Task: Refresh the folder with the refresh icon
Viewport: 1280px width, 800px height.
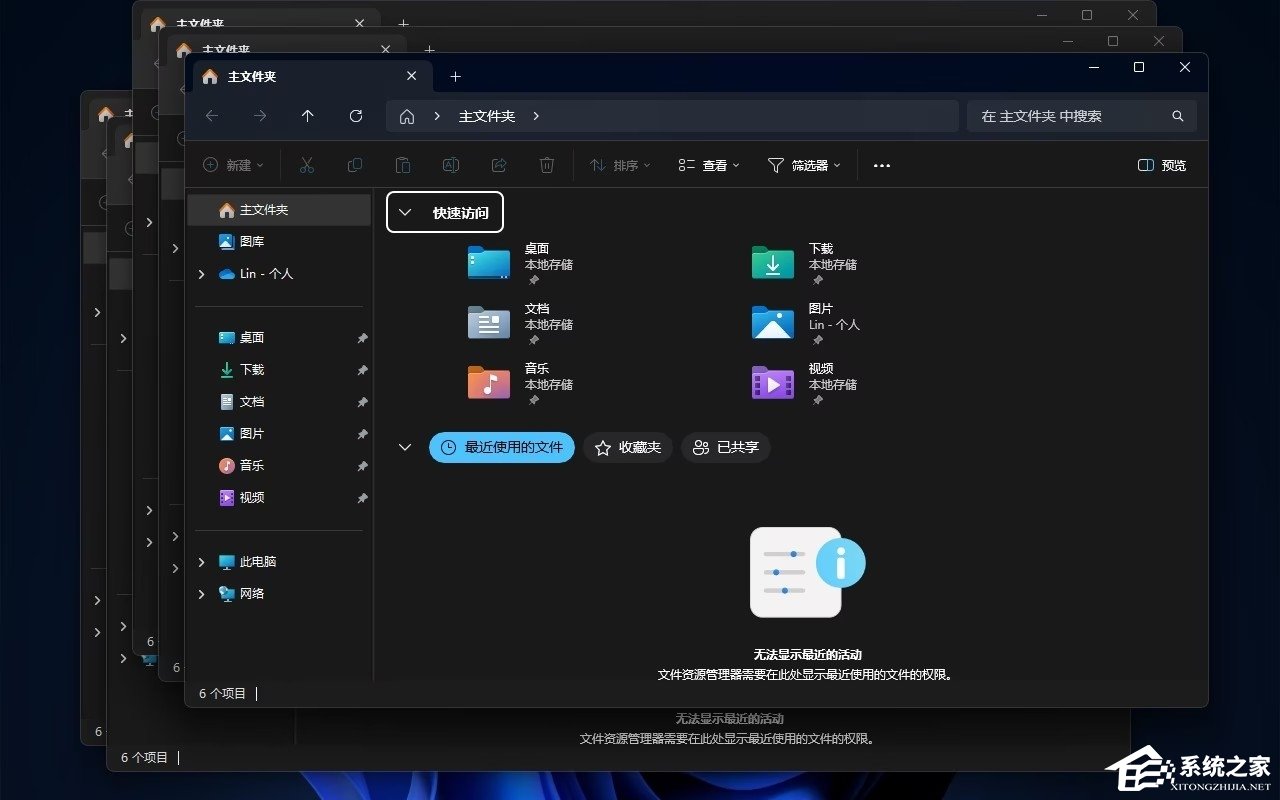Action: 355,116
